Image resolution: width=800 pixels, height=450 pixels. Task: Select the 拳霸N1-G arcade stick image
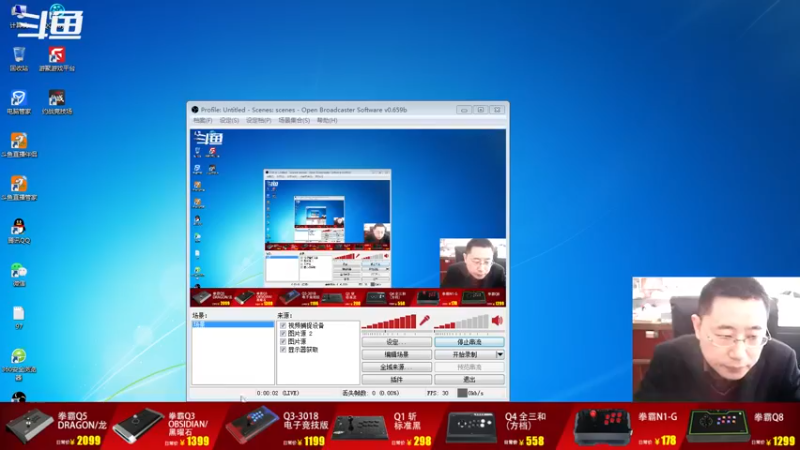point(602,428)
